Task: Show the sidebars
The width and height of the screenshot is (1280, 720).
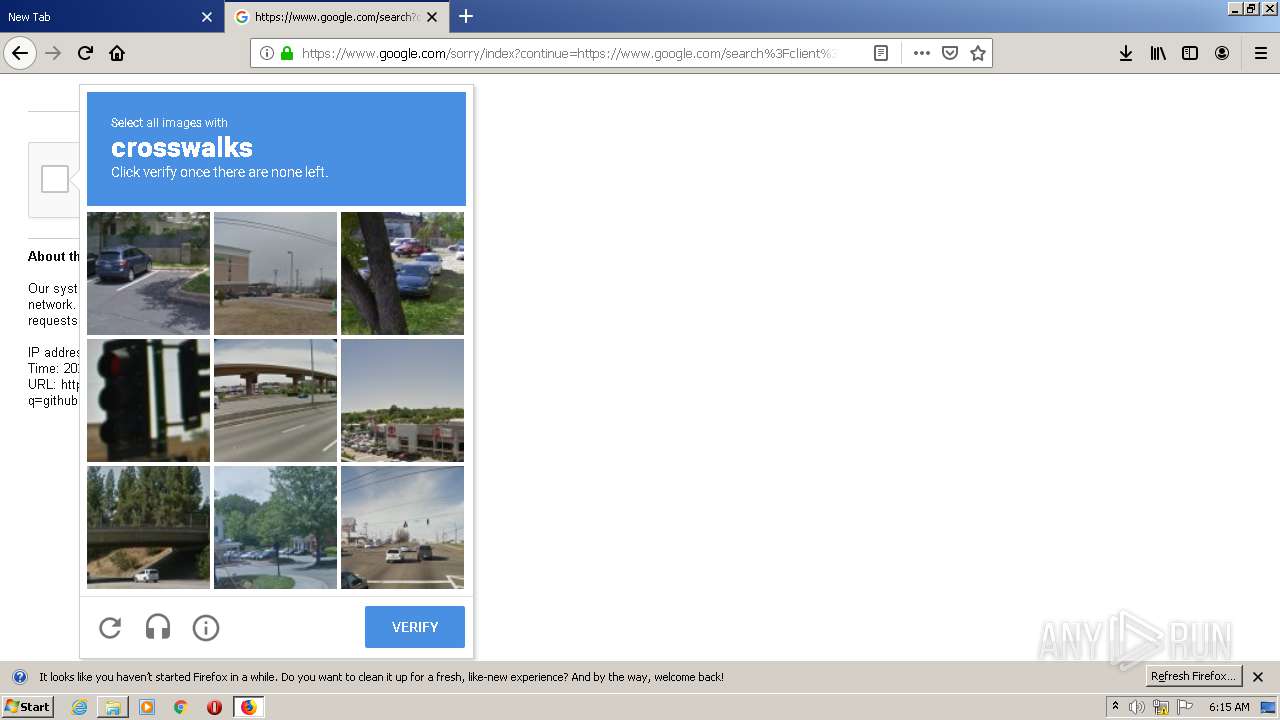Action: point(1190,53)
